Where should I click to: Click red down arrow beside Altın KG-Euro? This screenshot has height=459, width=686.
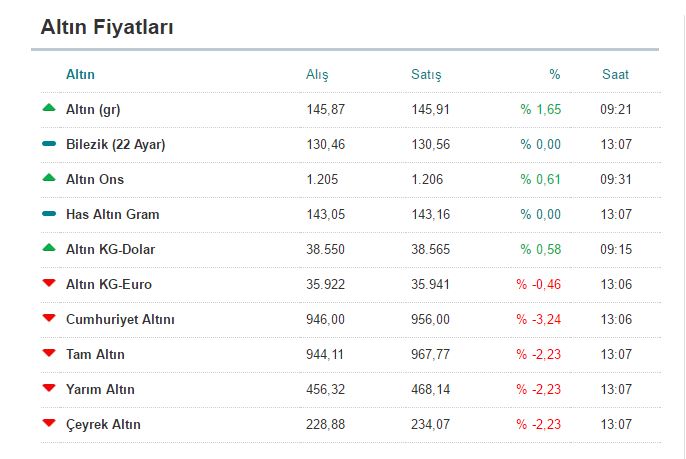[x=49, y=284]
